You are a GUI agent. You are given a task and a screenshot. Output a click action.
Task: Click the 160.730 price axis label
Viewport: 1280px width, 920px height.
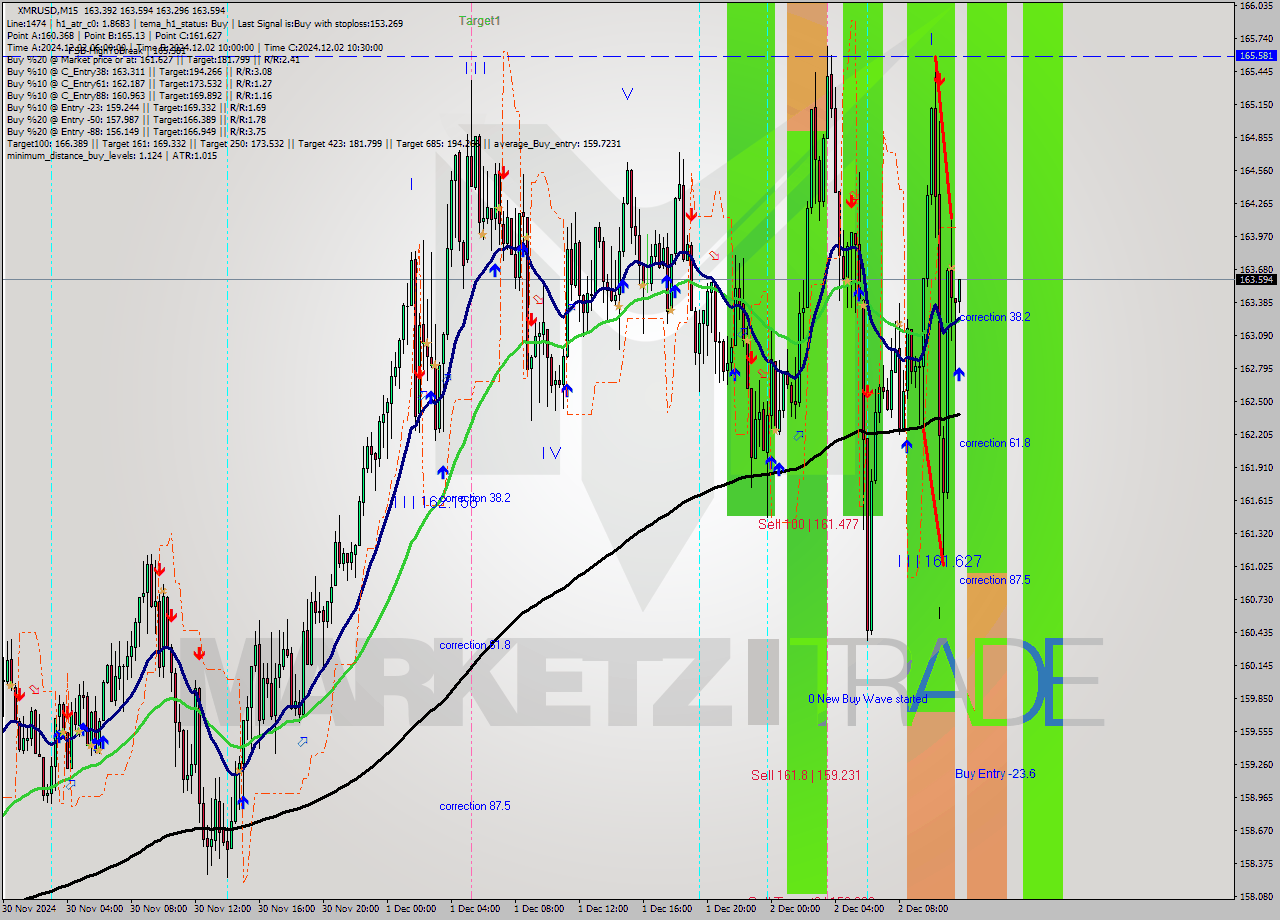pyautogui.click(x=1256, y=600)
